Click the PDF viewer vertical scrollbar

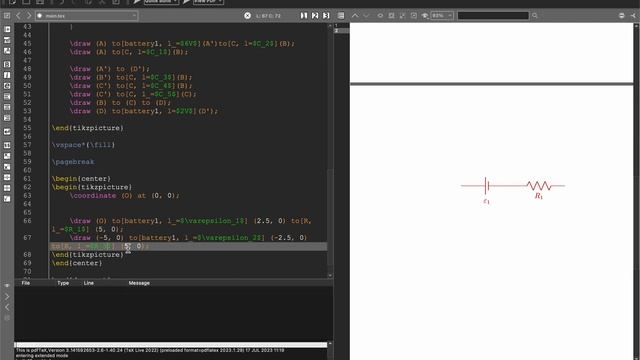pos(636,191)
